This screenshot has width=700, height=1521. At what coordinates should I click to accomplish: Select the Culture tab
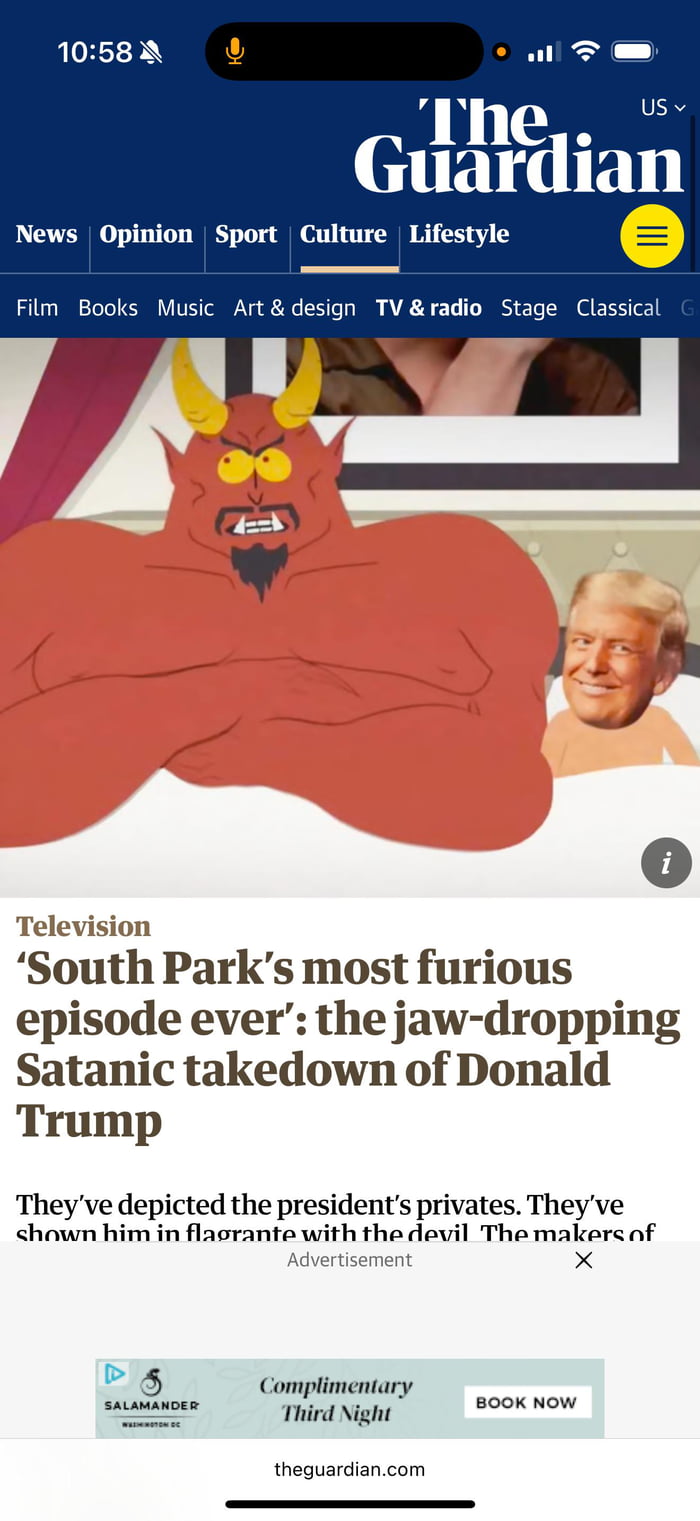point(343,234)
